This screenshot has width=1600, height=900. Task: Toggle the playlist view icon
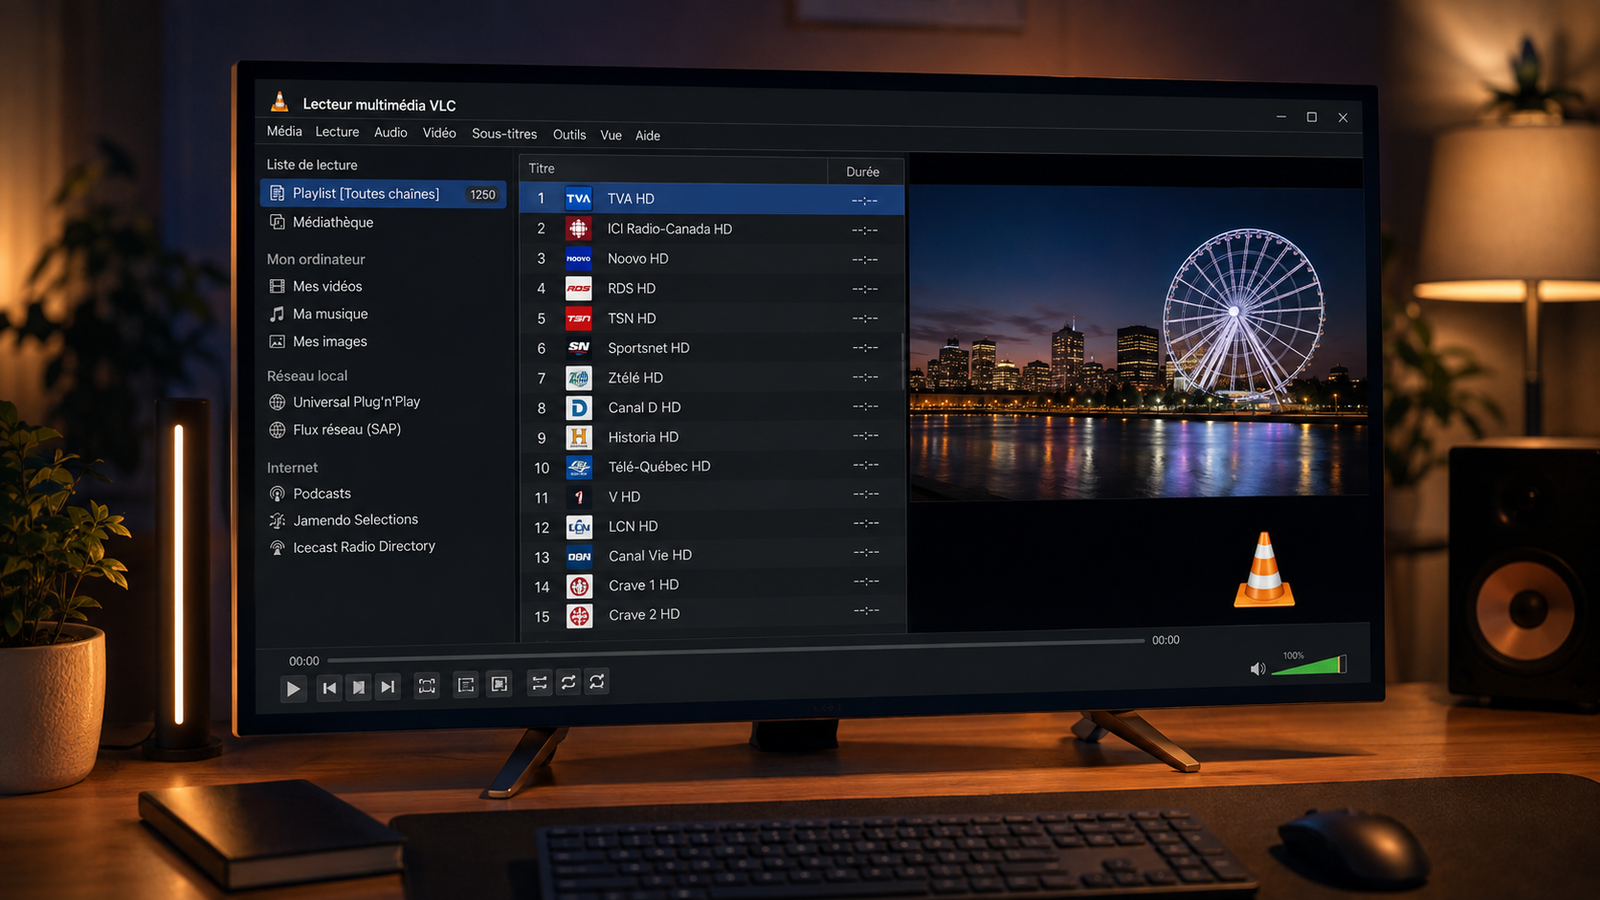tap(499, 684)
